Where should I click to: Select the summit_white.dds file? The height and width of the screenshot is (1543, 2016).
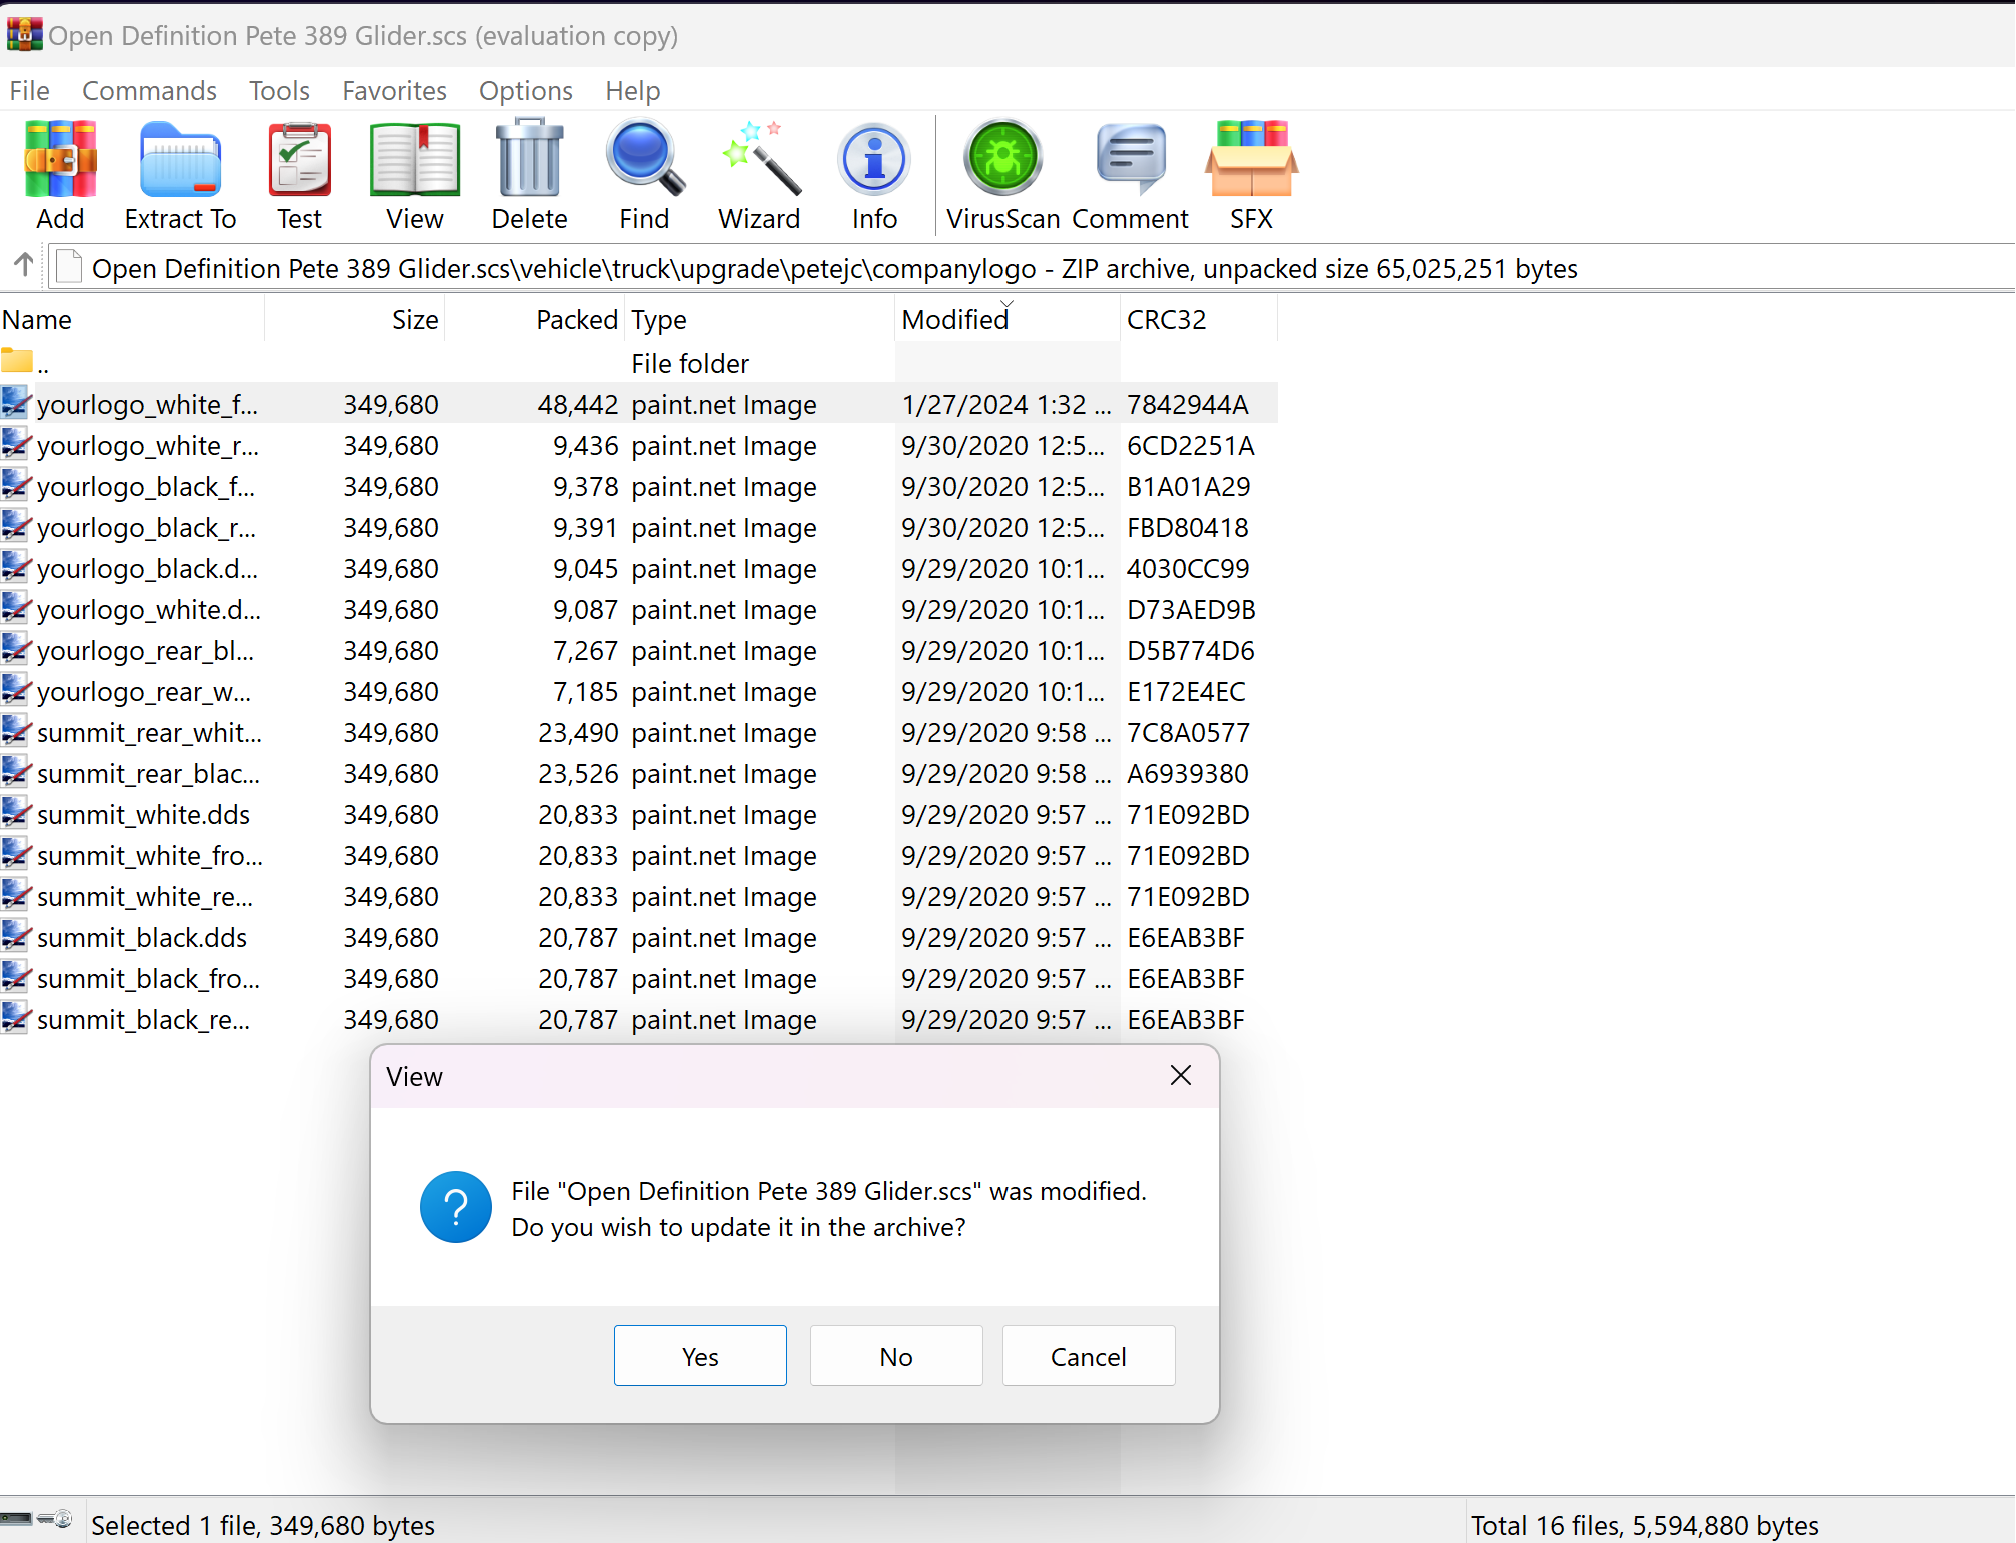pos(143,815)
